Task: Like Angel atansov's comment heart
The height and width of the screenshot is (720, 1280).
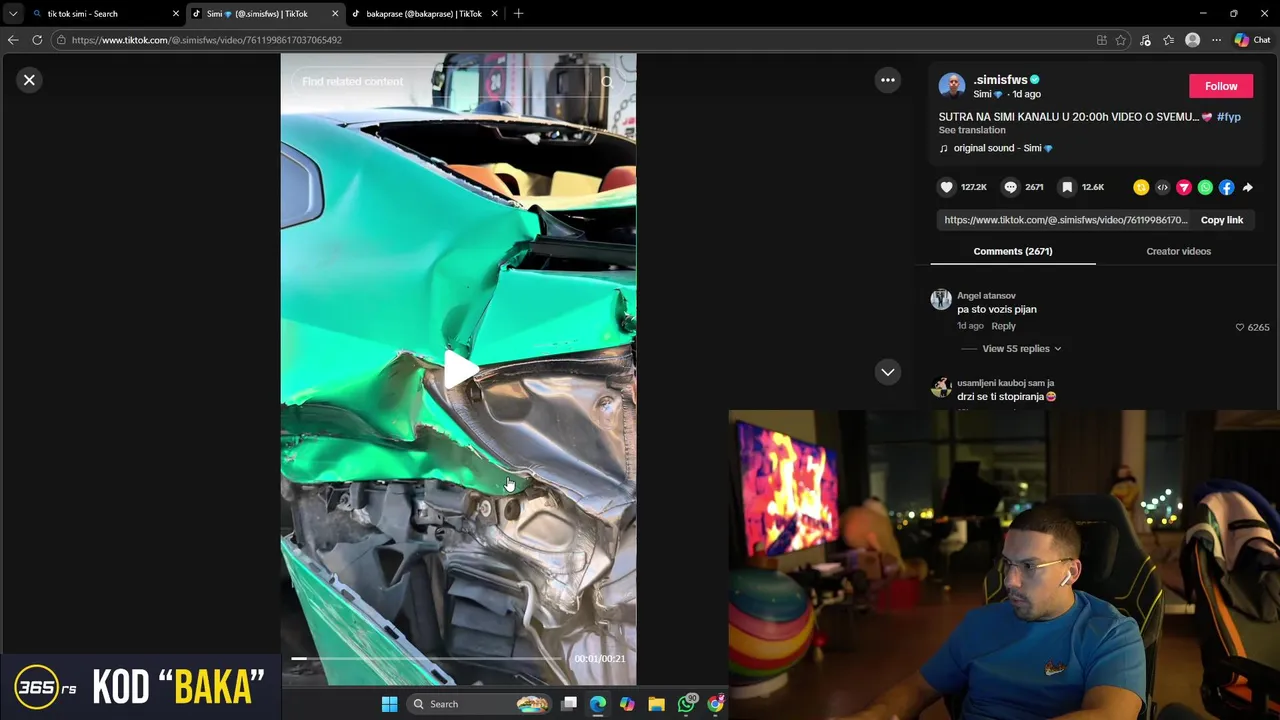Action: 1240,327
